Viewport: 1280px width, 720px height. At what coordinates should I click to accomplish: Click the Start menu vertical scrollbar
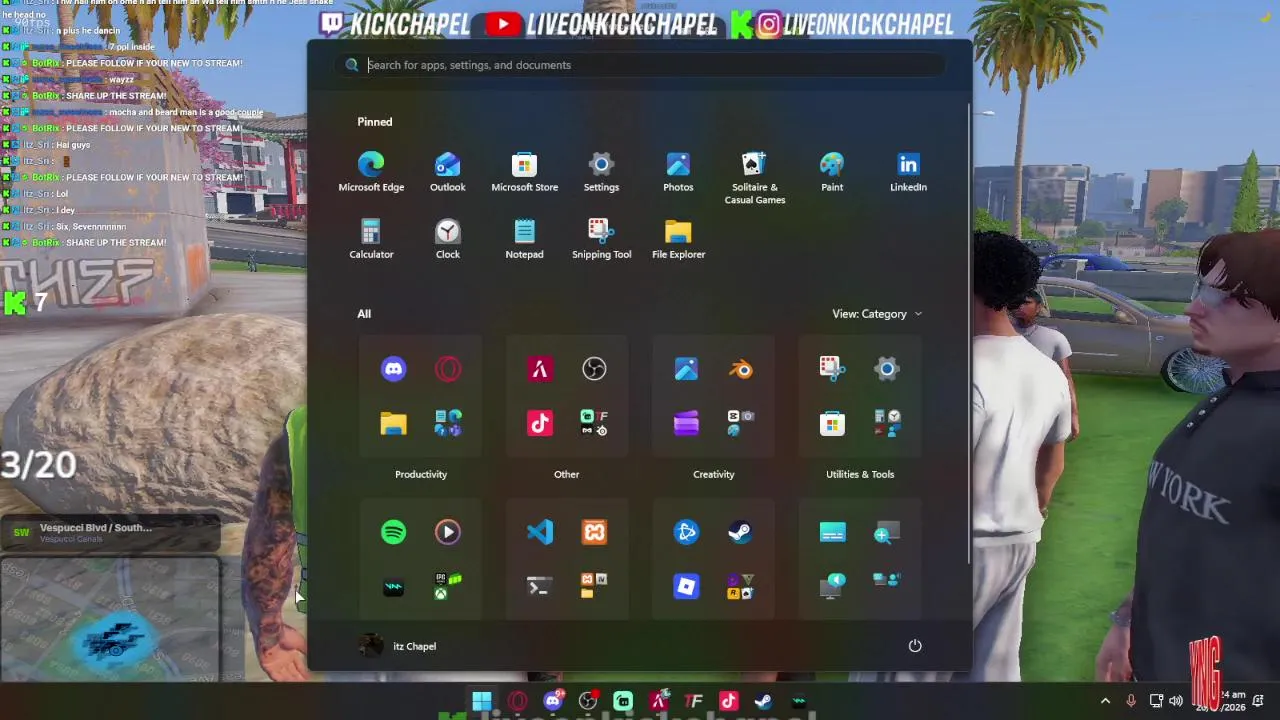click(968, 333)
